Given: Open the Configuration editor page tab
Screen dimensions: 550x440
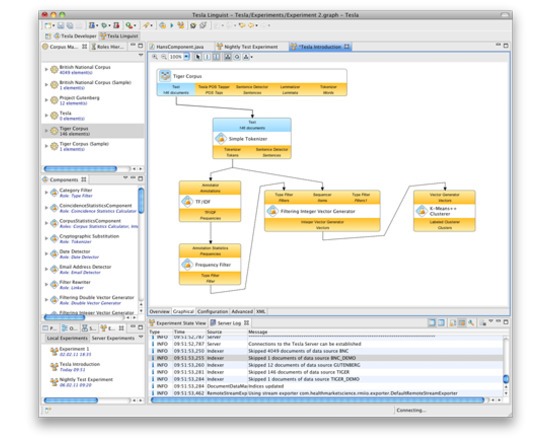Looking at the screenshot, I should (212, 311).
